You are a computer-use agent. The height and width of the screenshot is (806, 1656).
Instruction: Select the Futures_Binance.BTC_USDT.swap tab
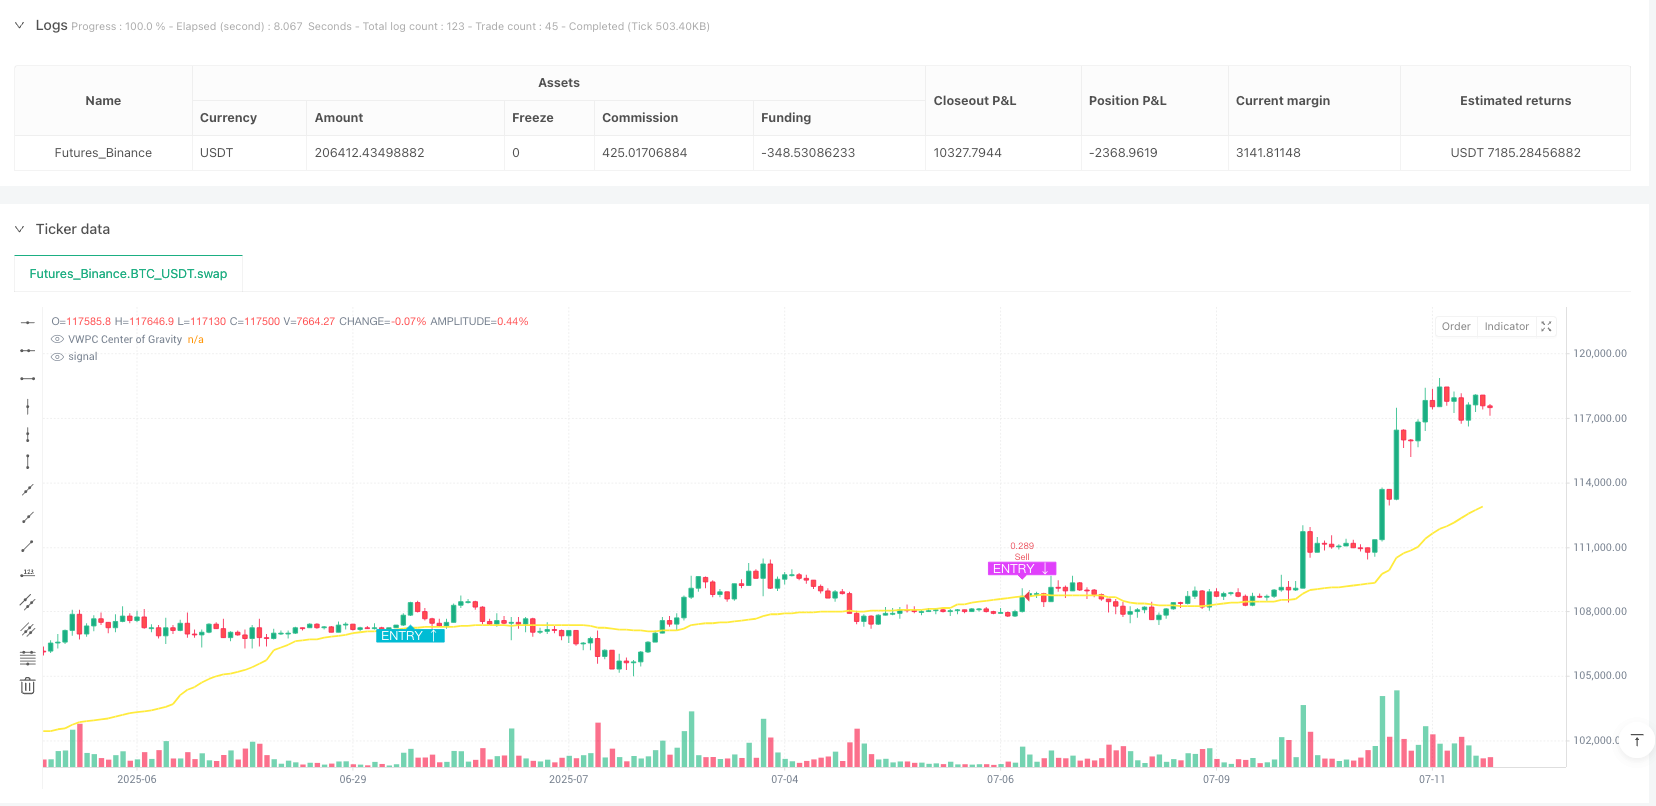tap(128, 273)
